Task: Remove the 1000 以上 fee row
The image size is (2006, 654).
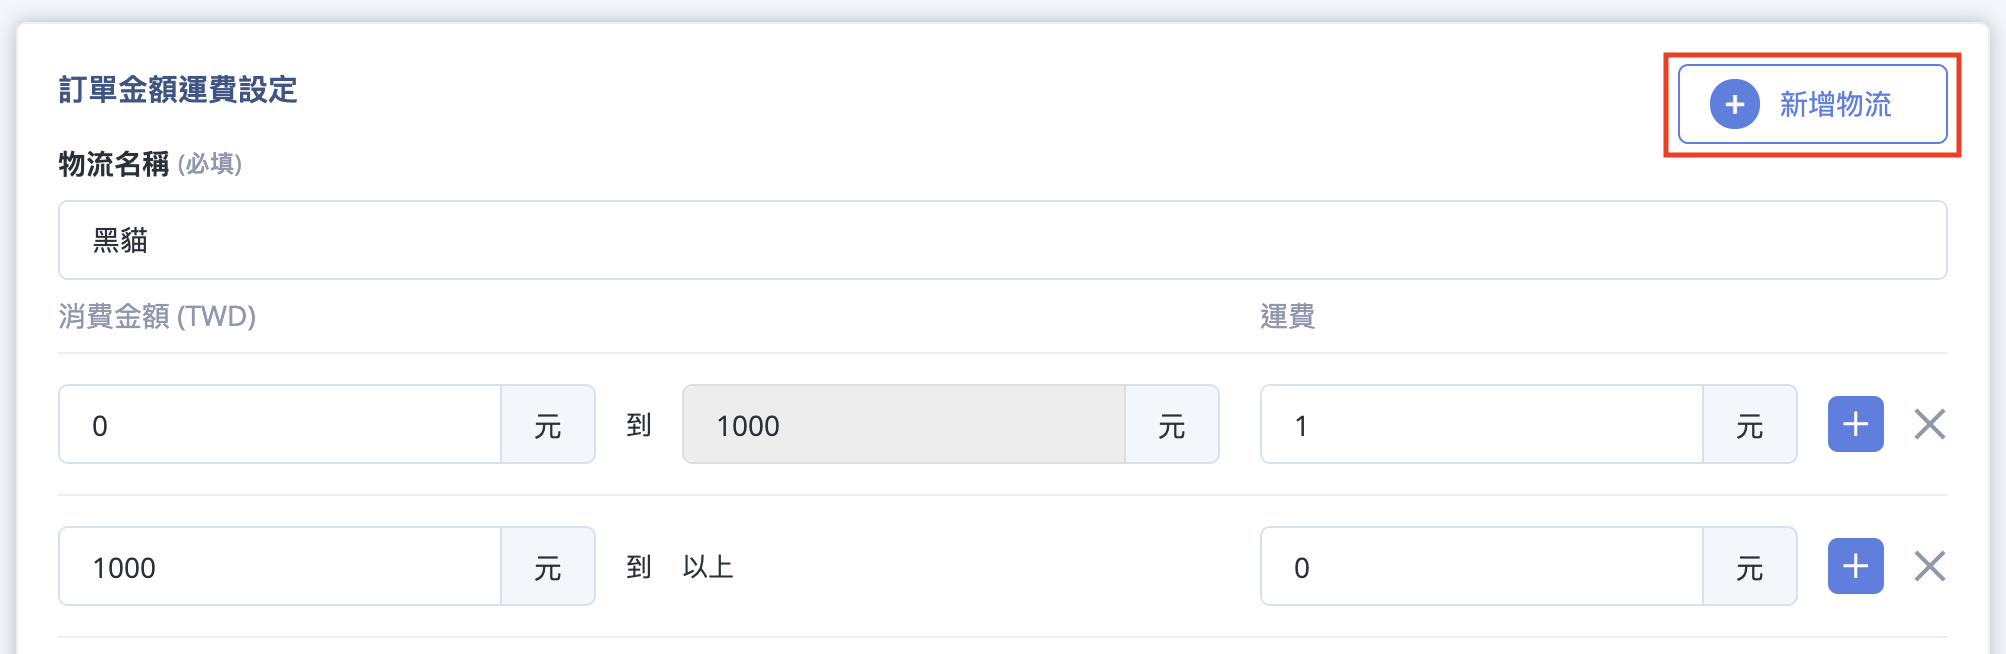Action: tap(1930, 566)
